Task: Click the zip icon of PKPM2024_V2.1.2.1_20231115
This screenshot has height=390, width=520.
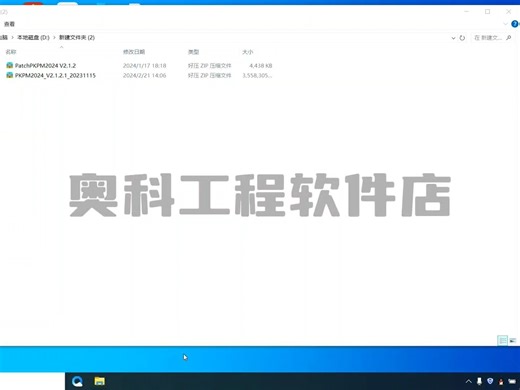Action: (x=10, y=75)
